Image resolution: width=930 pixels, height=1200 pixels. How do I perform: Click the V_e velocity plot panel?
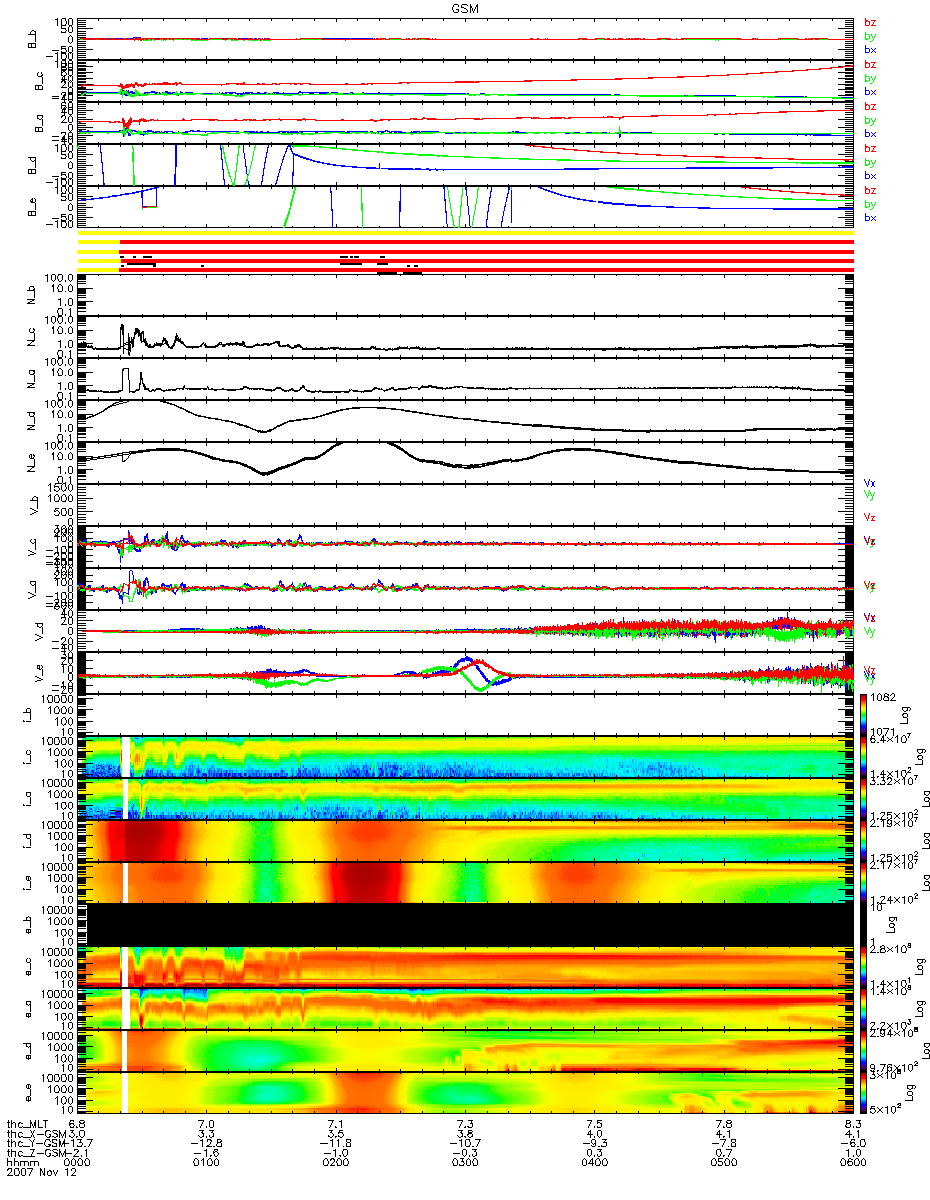(x=464, y=672)
